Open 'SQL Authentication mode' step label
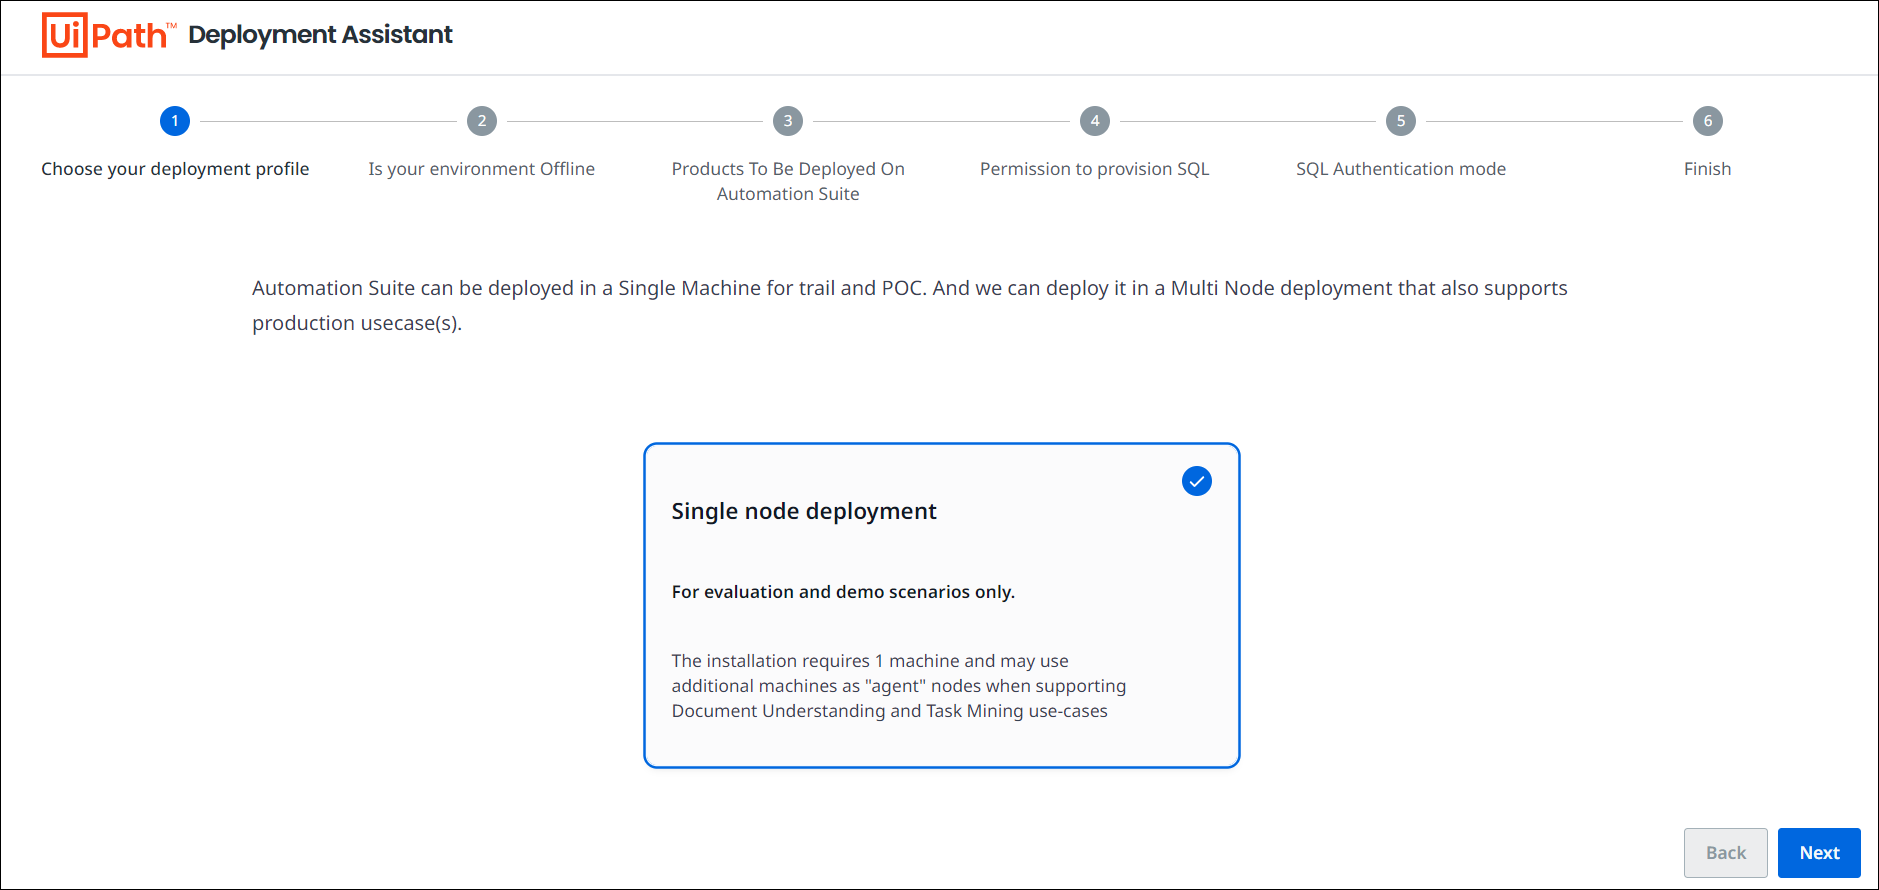This screenshot has width=1879, height=890. pos(1401,169)
